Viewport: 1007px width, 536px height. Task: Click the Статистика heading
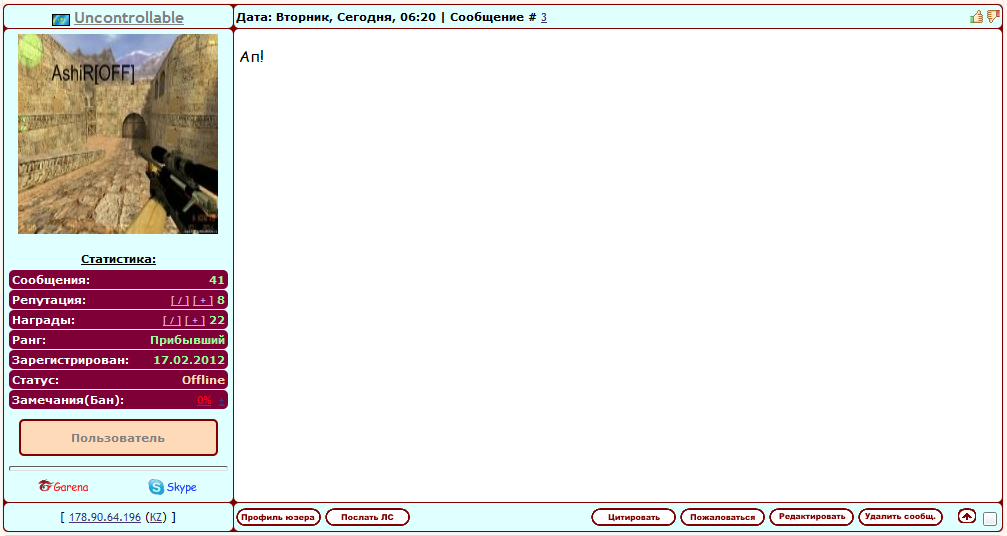pyautogui.click(x=118, y=259)
